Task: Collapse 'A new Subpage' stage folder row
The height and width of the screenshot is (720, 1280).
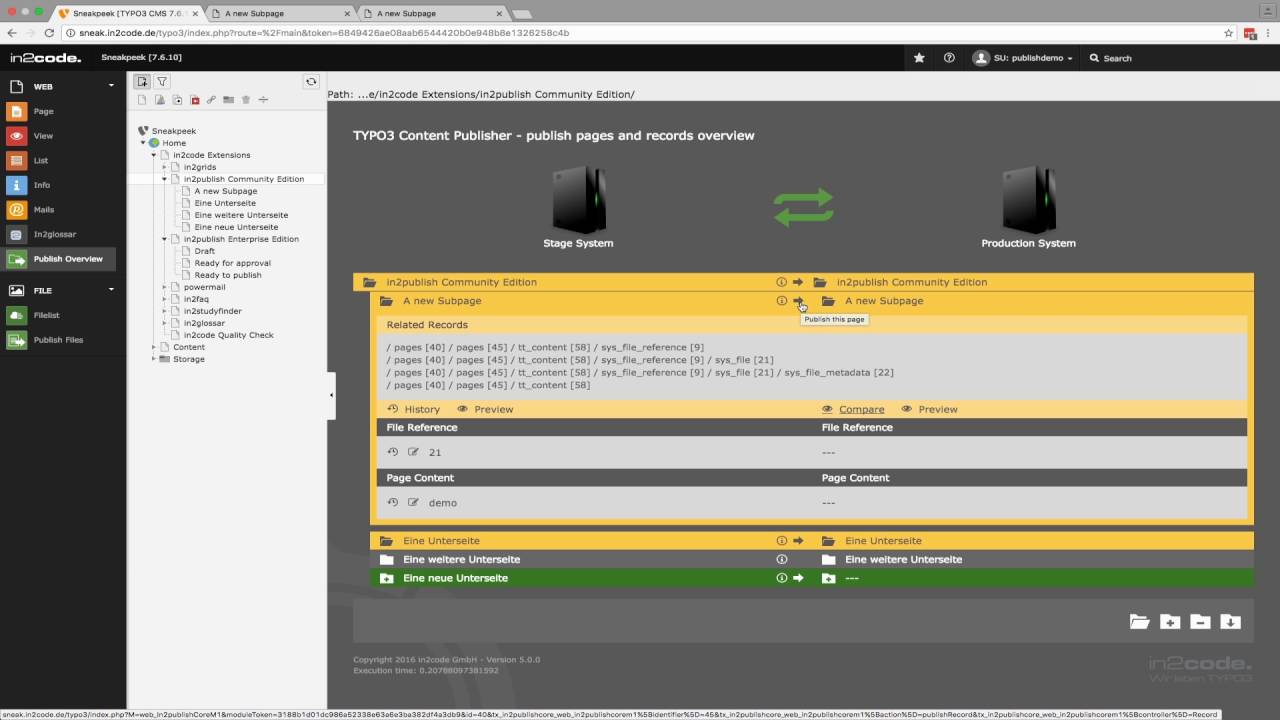Action: pos(386,301)
